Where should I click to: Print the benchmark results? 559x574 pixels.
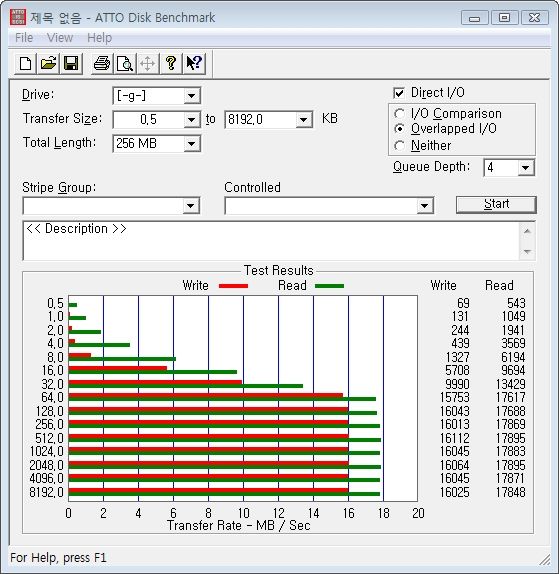click(x=102, y=64)
